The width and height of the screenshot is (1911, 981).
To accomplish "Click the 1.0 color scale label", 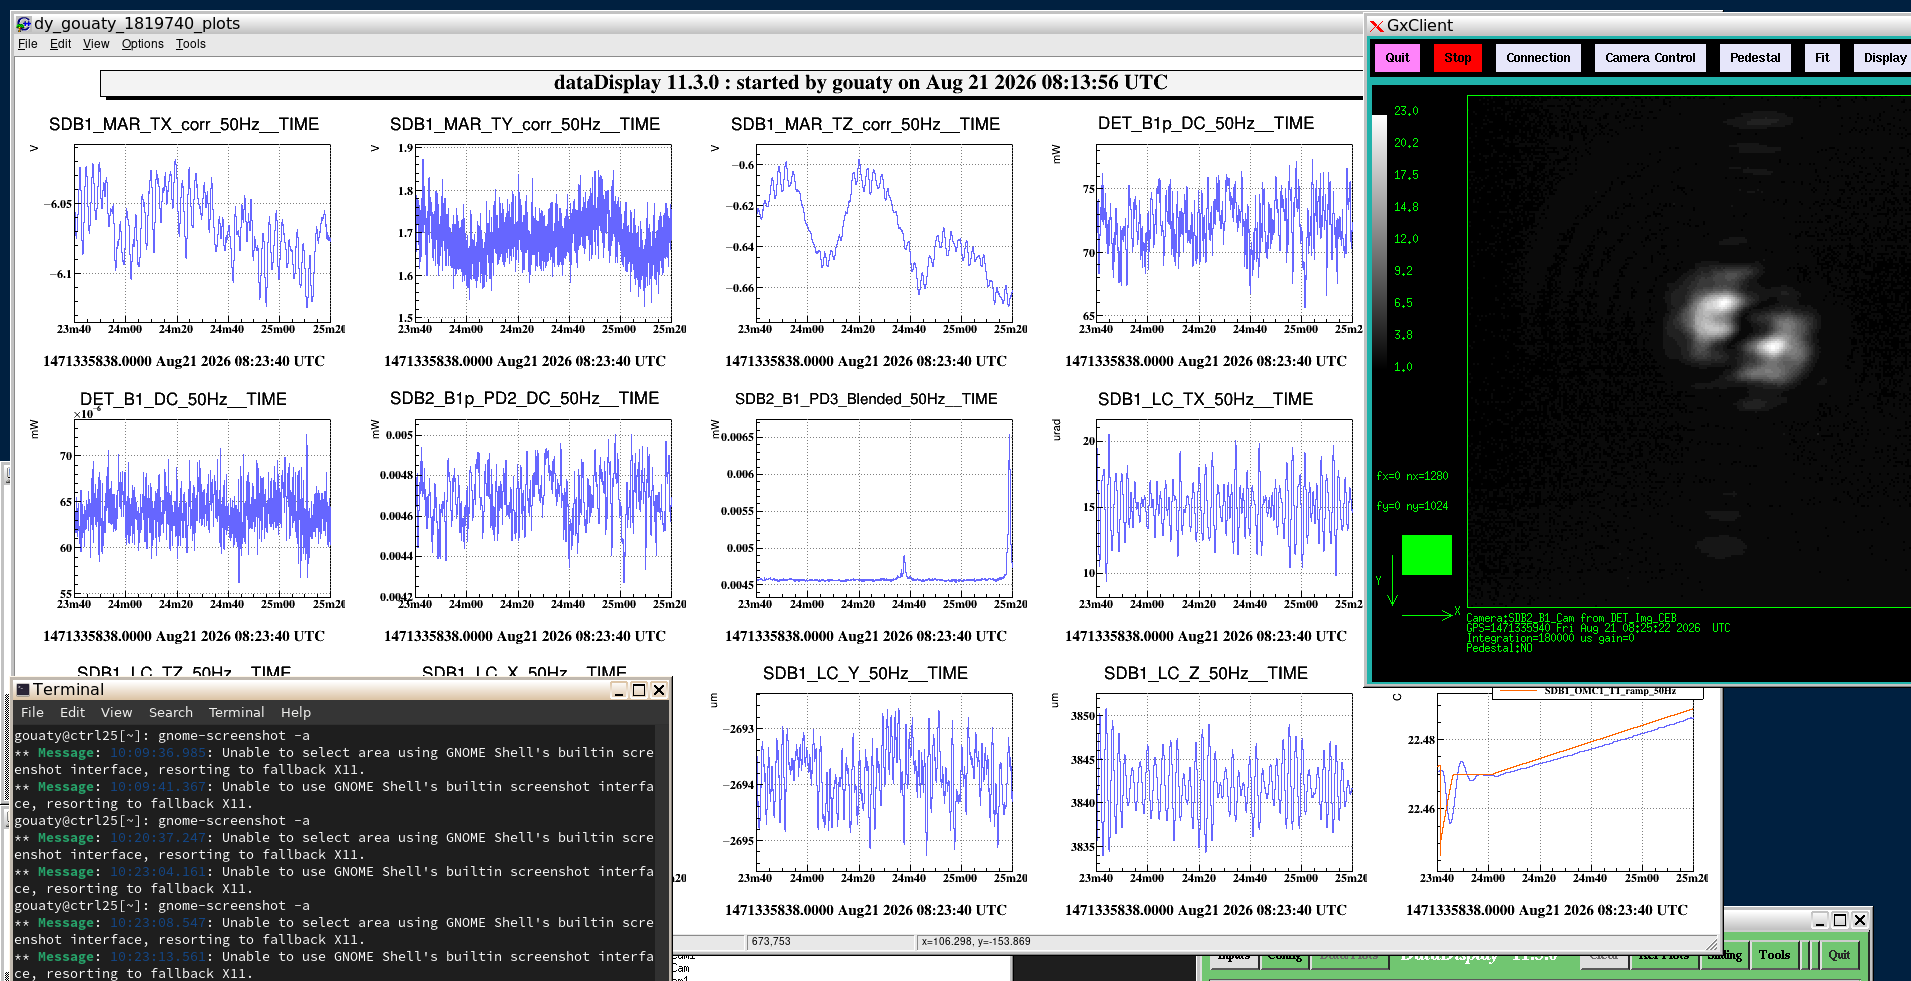I will [1403, 367].
